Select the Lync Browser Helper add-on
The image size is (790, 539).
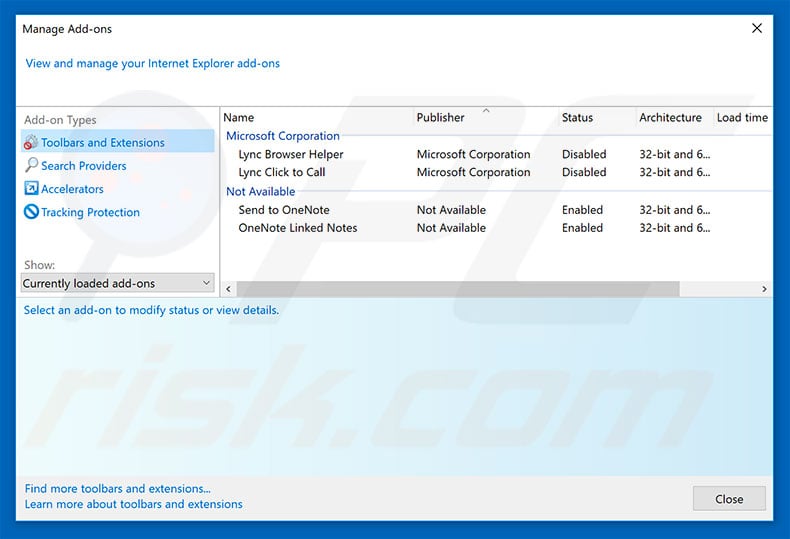291,154
